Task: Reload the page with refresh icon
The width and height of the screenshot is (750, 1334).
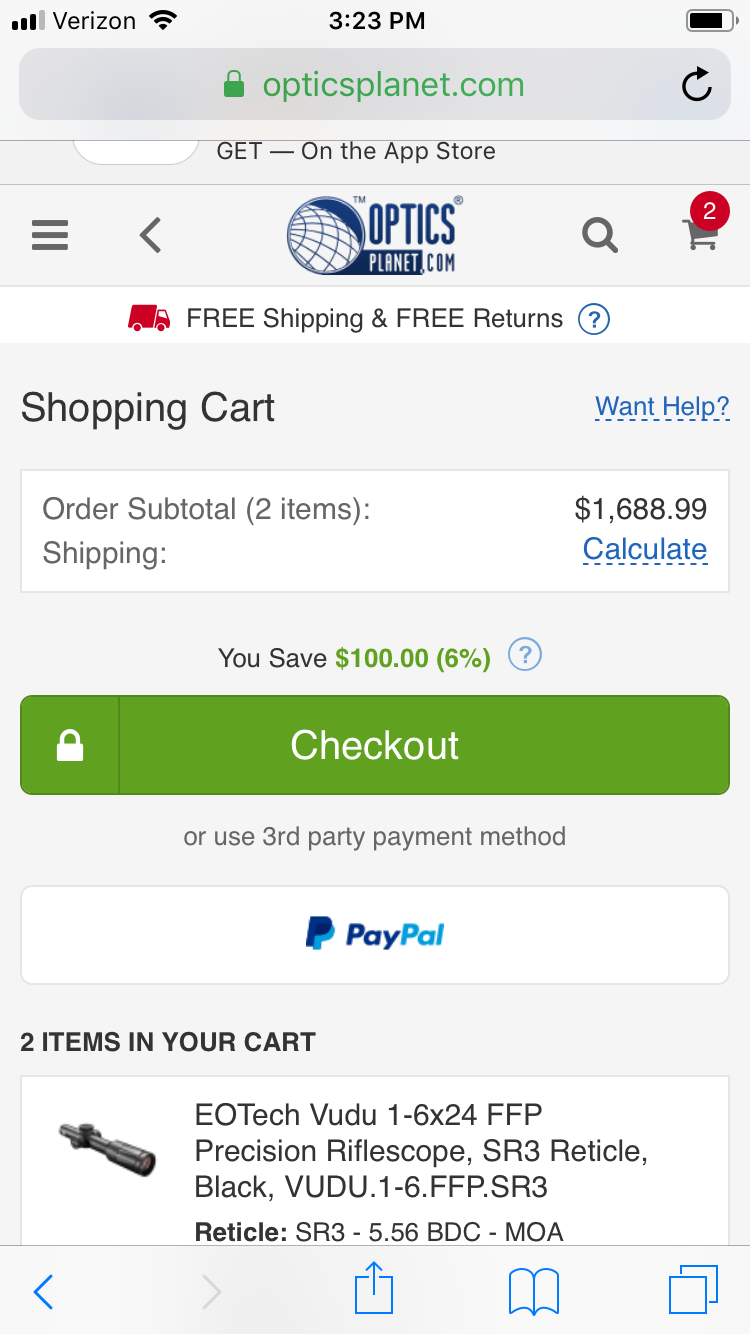Action: click(696, 85)
